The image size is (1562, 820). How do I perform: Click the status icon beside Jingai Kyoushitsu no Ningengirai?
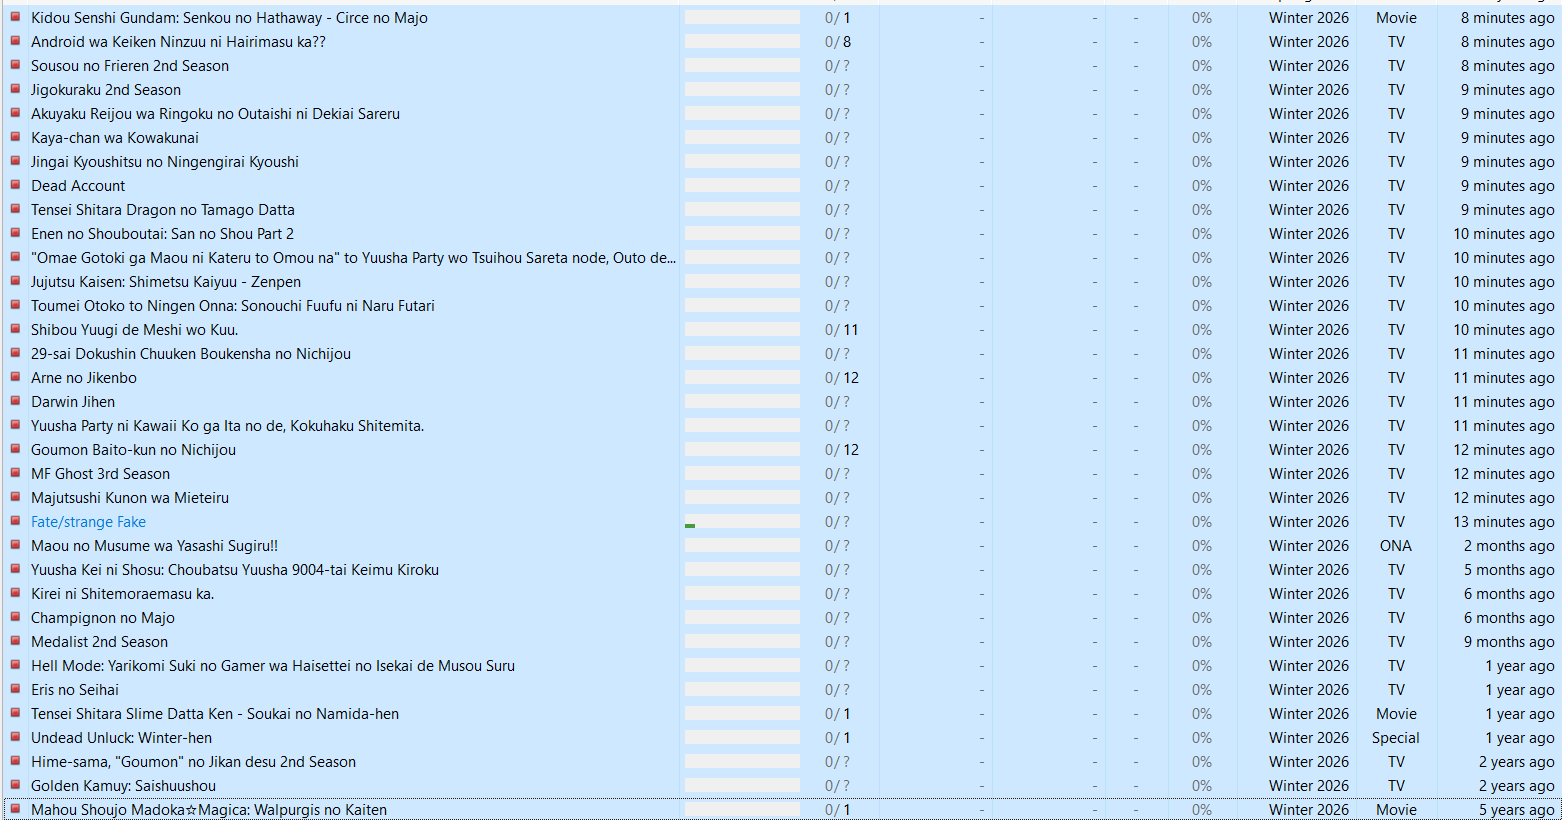pyautogui.click(x=15, y=161)
